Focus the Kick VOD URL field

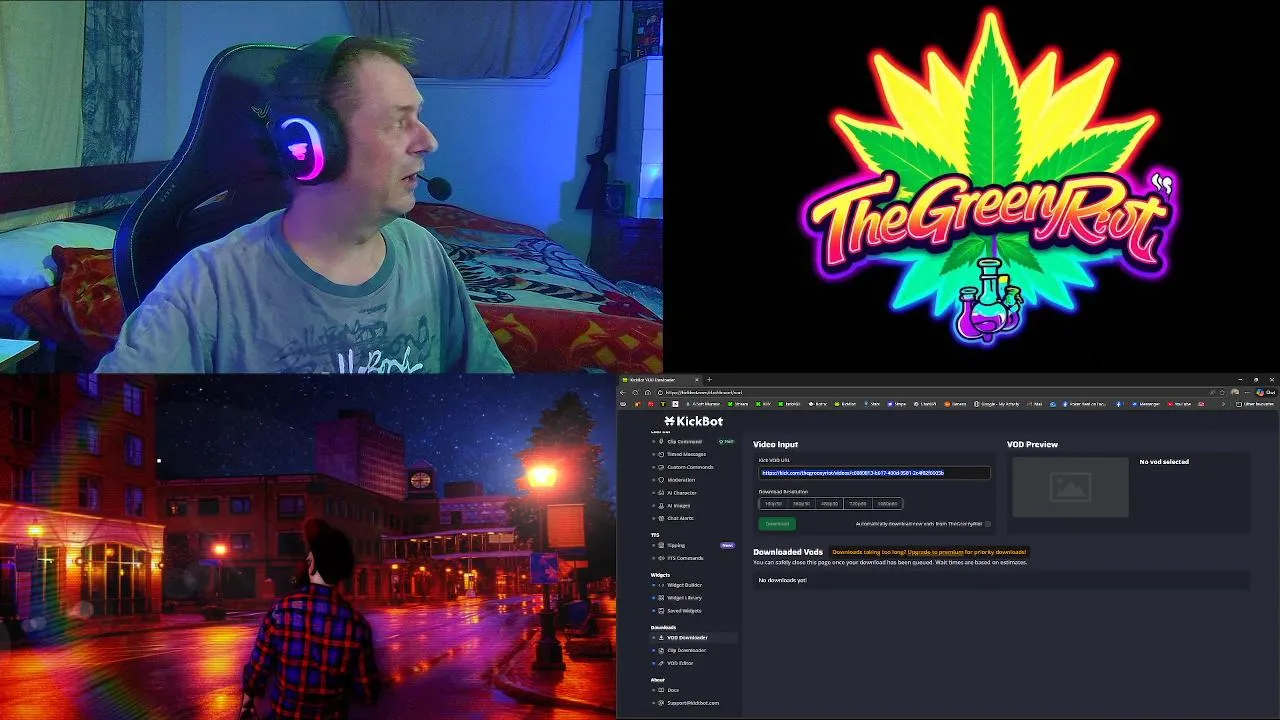pos(874,473)
